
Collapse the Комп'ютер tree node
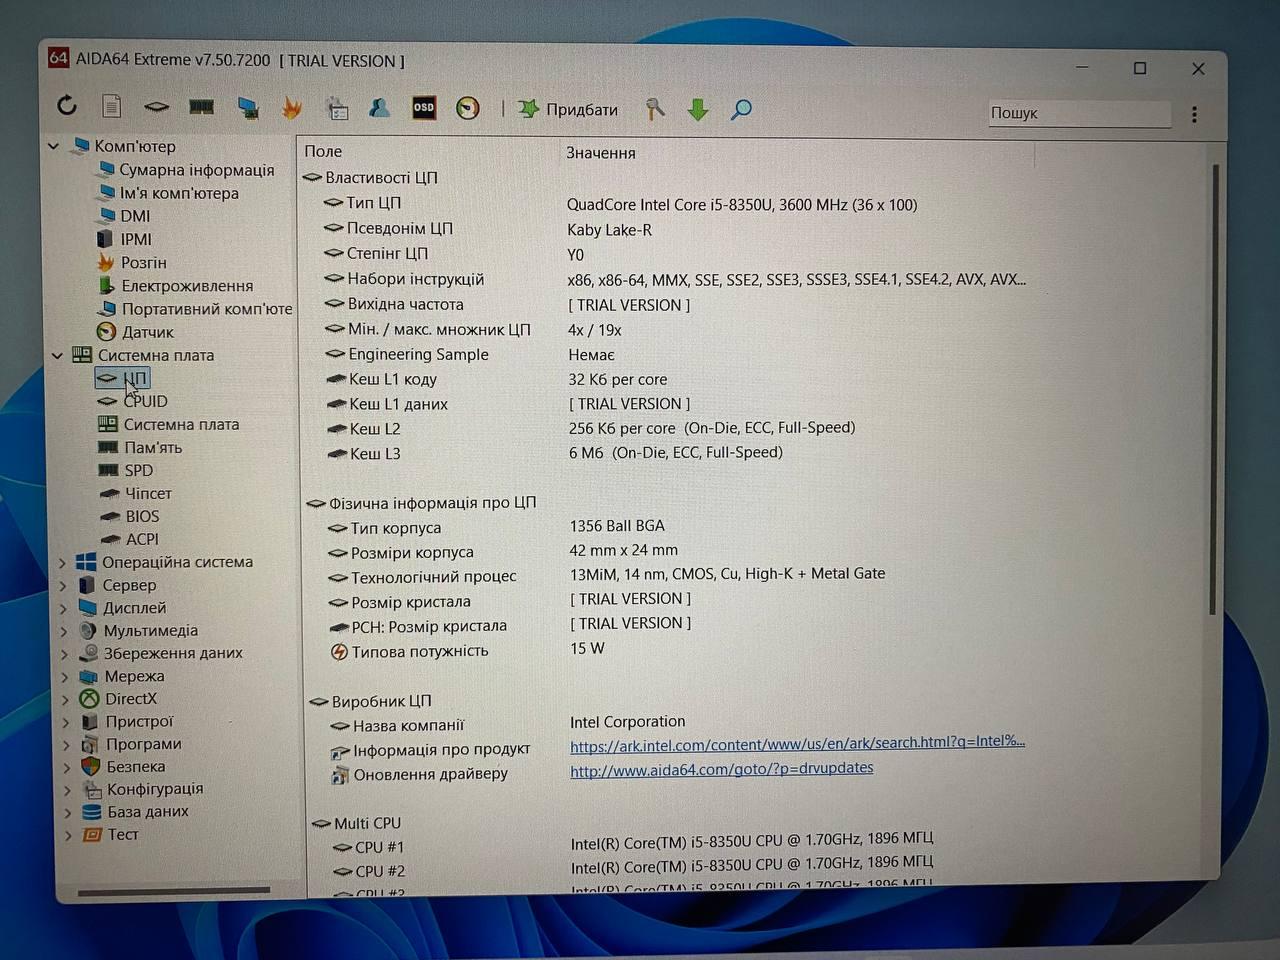[x=54, y=146]
